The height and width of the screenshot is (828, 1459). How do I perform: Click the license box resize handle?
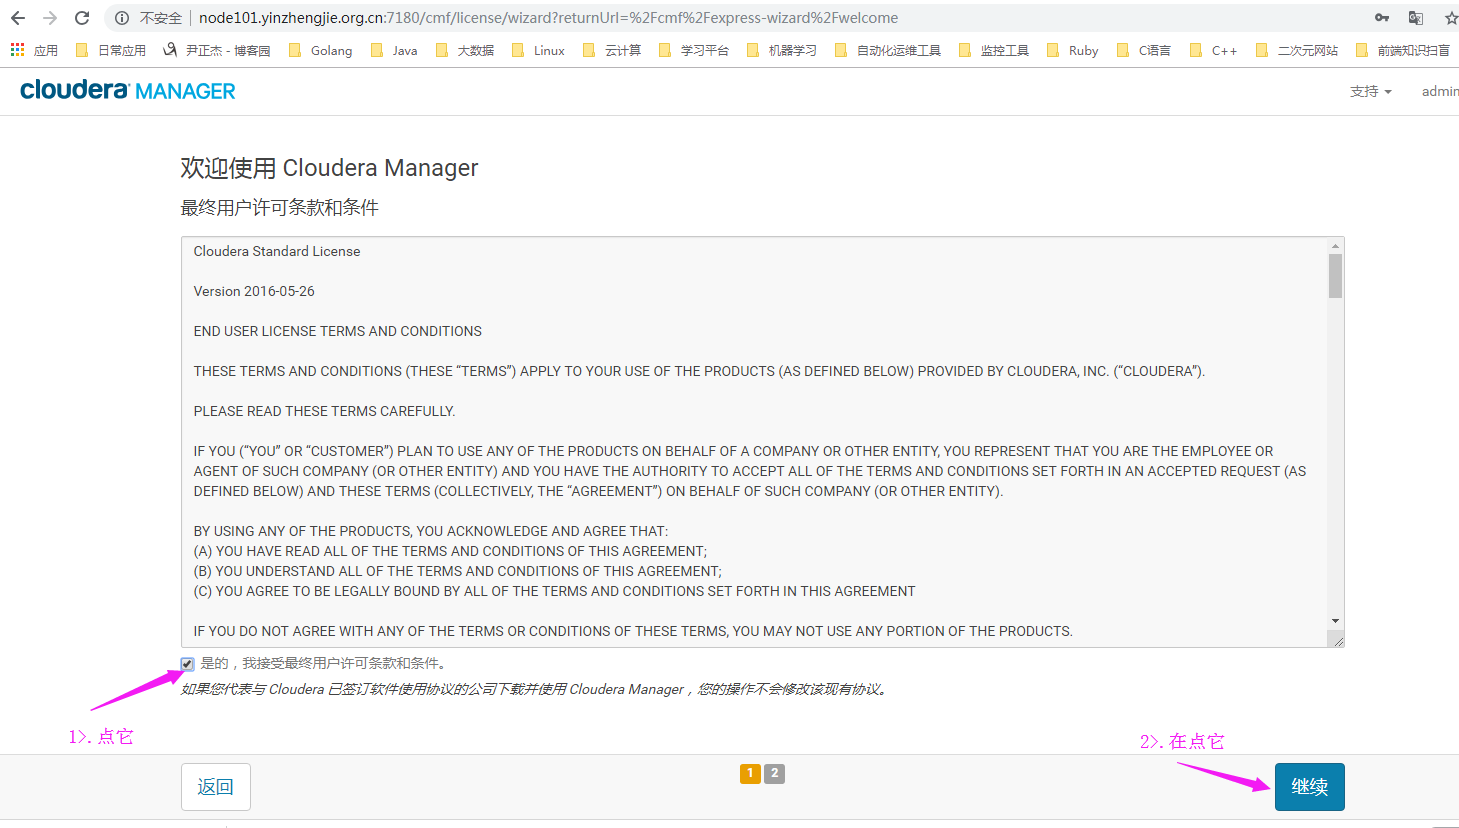coord(1338,641)
